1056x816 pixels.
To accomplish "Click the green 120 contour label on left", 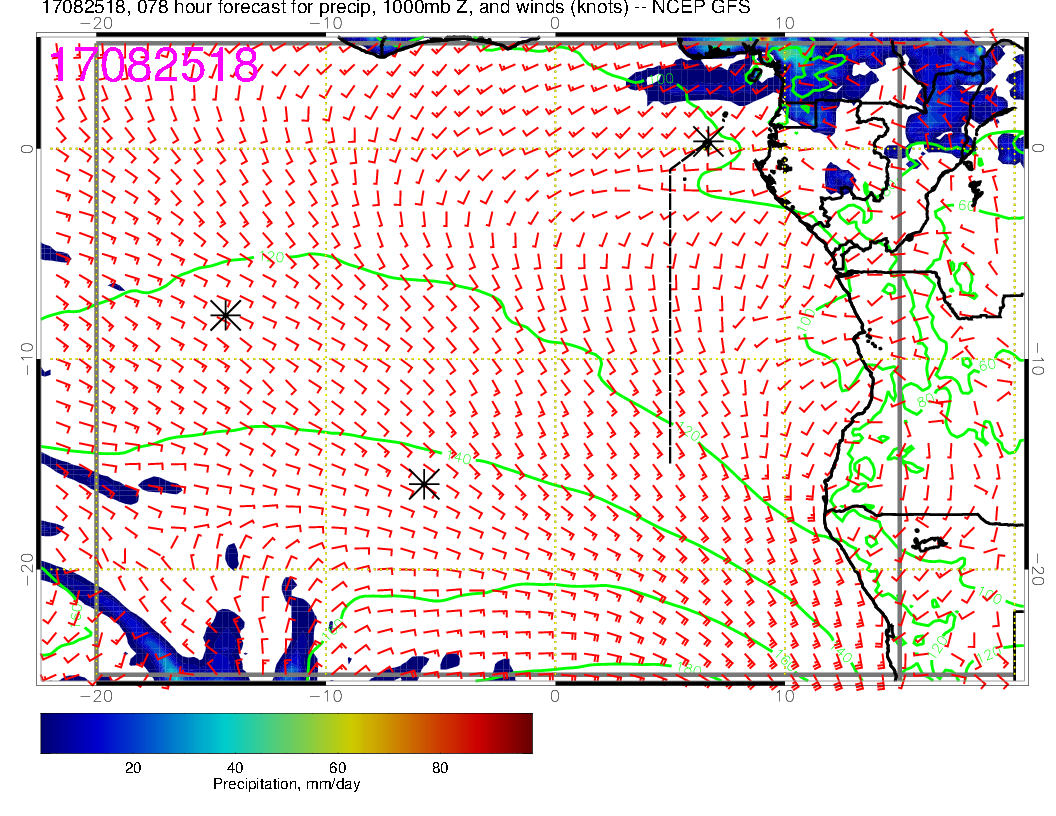I will pos(272,258).
